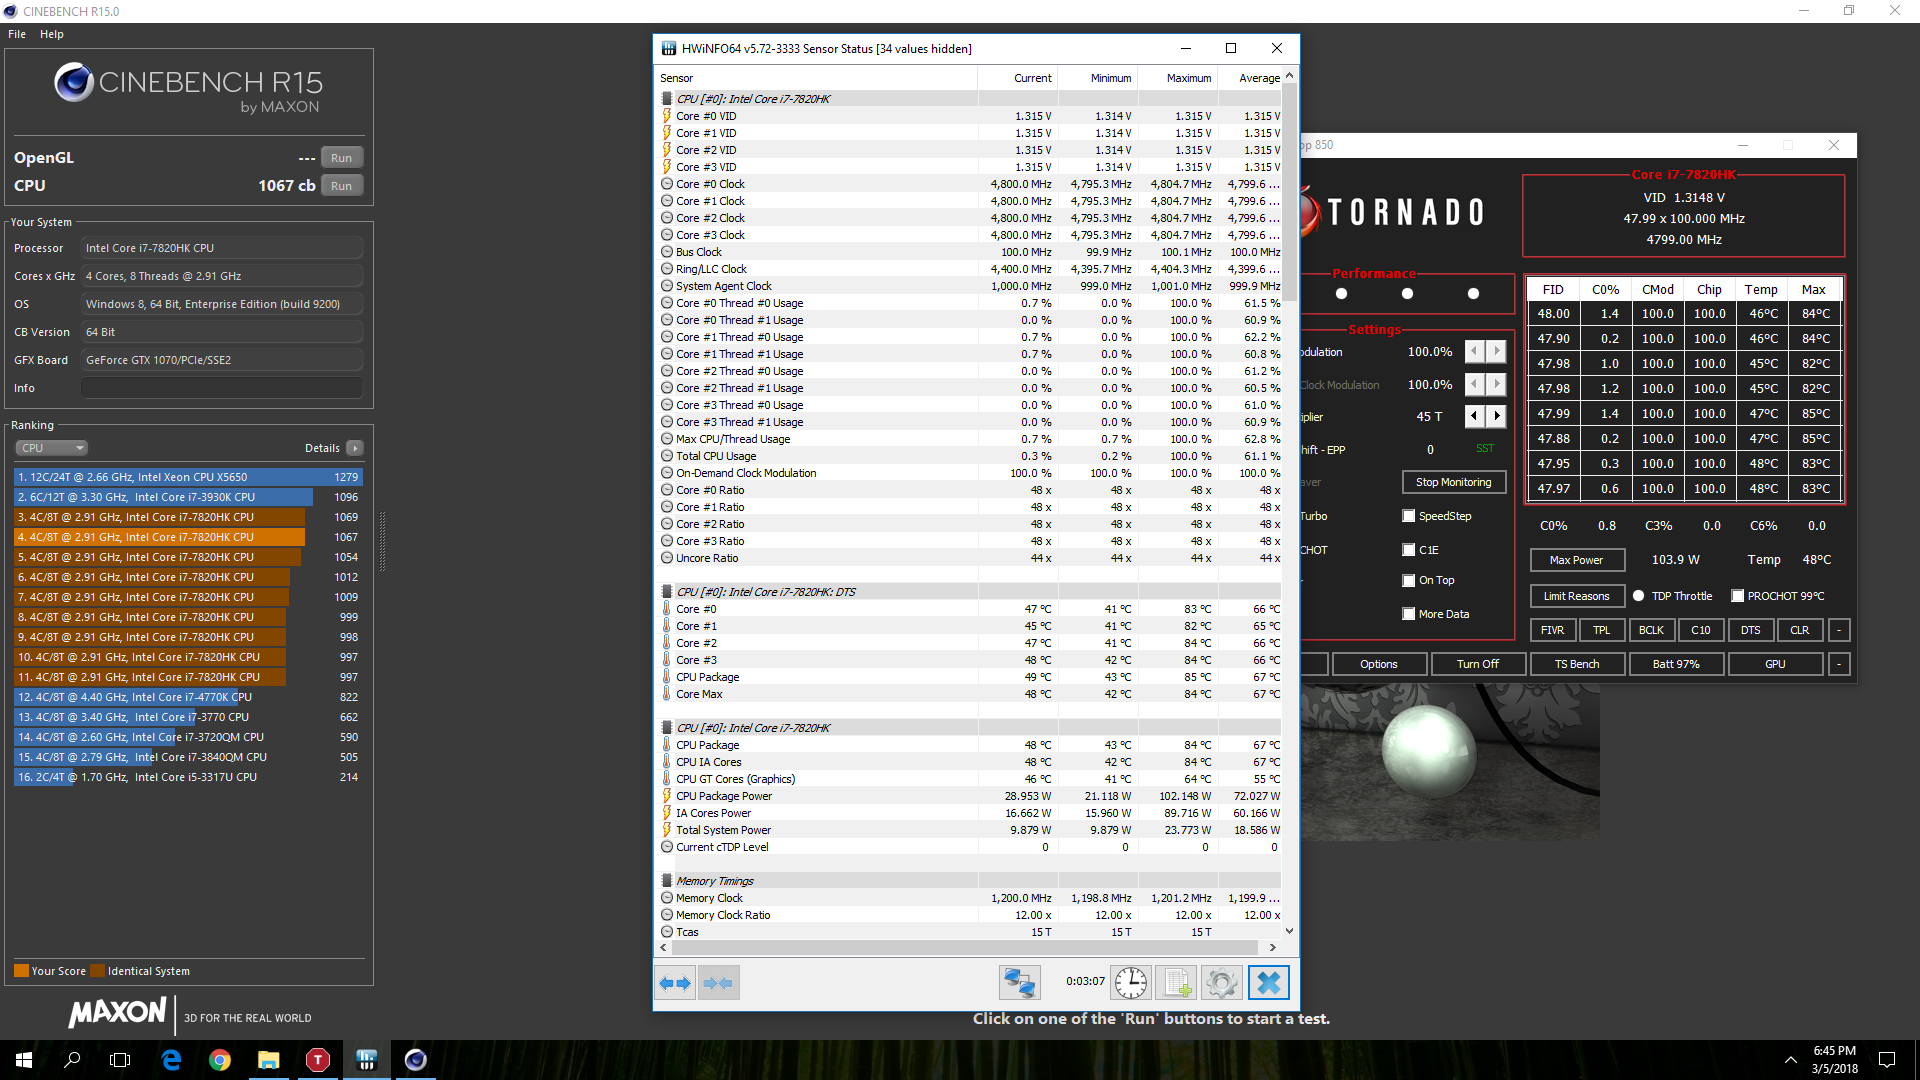Enable C1E checkbox in ThrottleStop
Image resolution: width=1920 pixels, height=1080 pixels.
tap(1409, 550)
